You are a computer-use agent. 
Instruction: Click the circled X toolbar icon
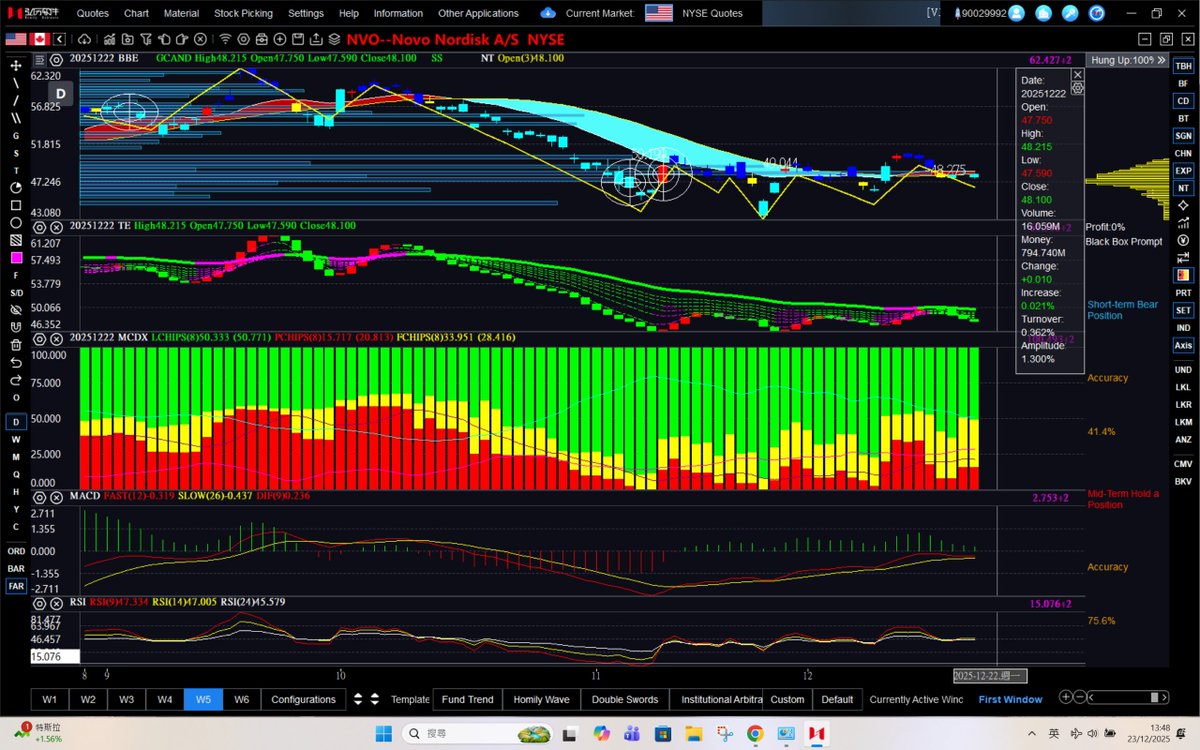[x=202, y=39]
